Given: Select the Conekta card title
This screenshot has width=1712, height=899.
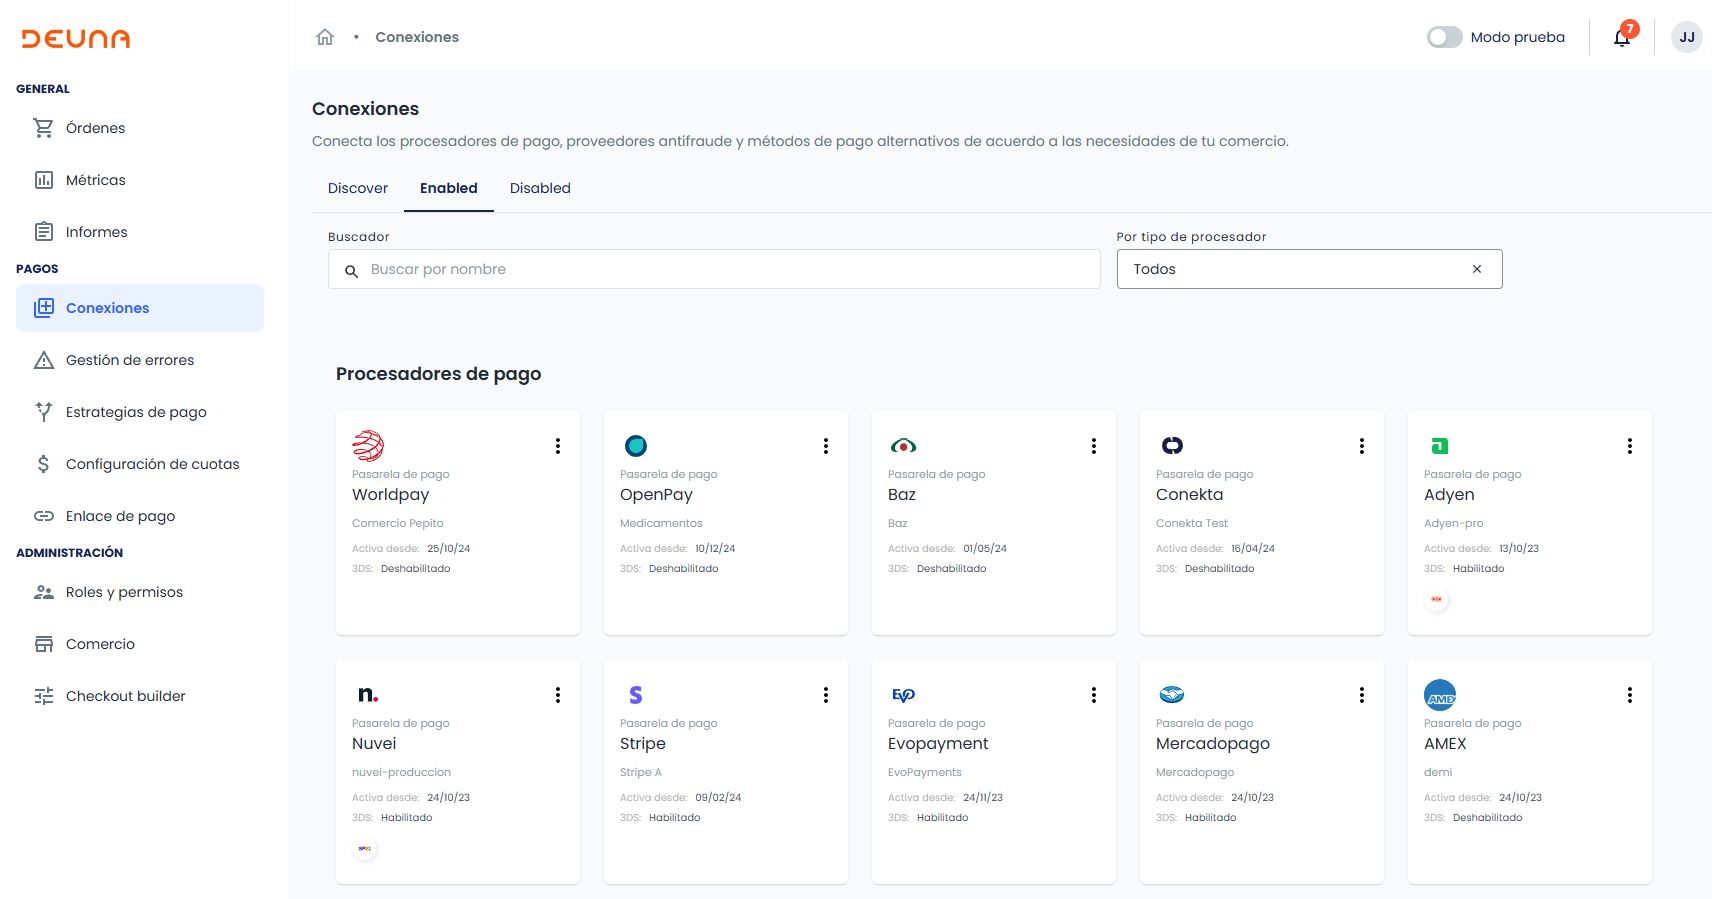Looking at the screenshot, I should point(1189,494).
